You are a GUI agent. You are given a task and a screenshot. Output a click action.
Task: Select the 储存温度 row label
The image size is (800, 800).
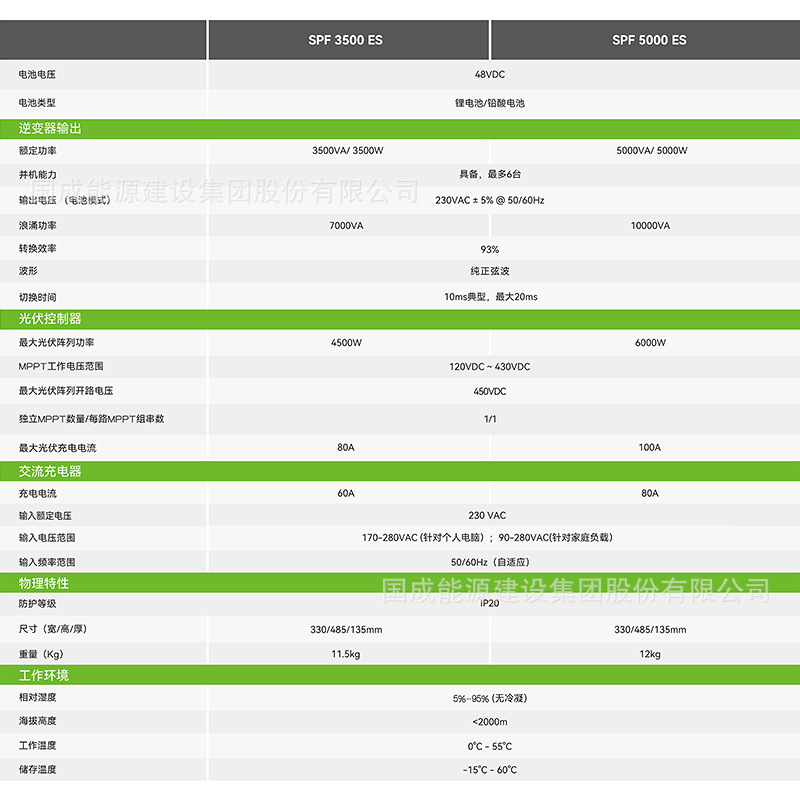point(37,769)
